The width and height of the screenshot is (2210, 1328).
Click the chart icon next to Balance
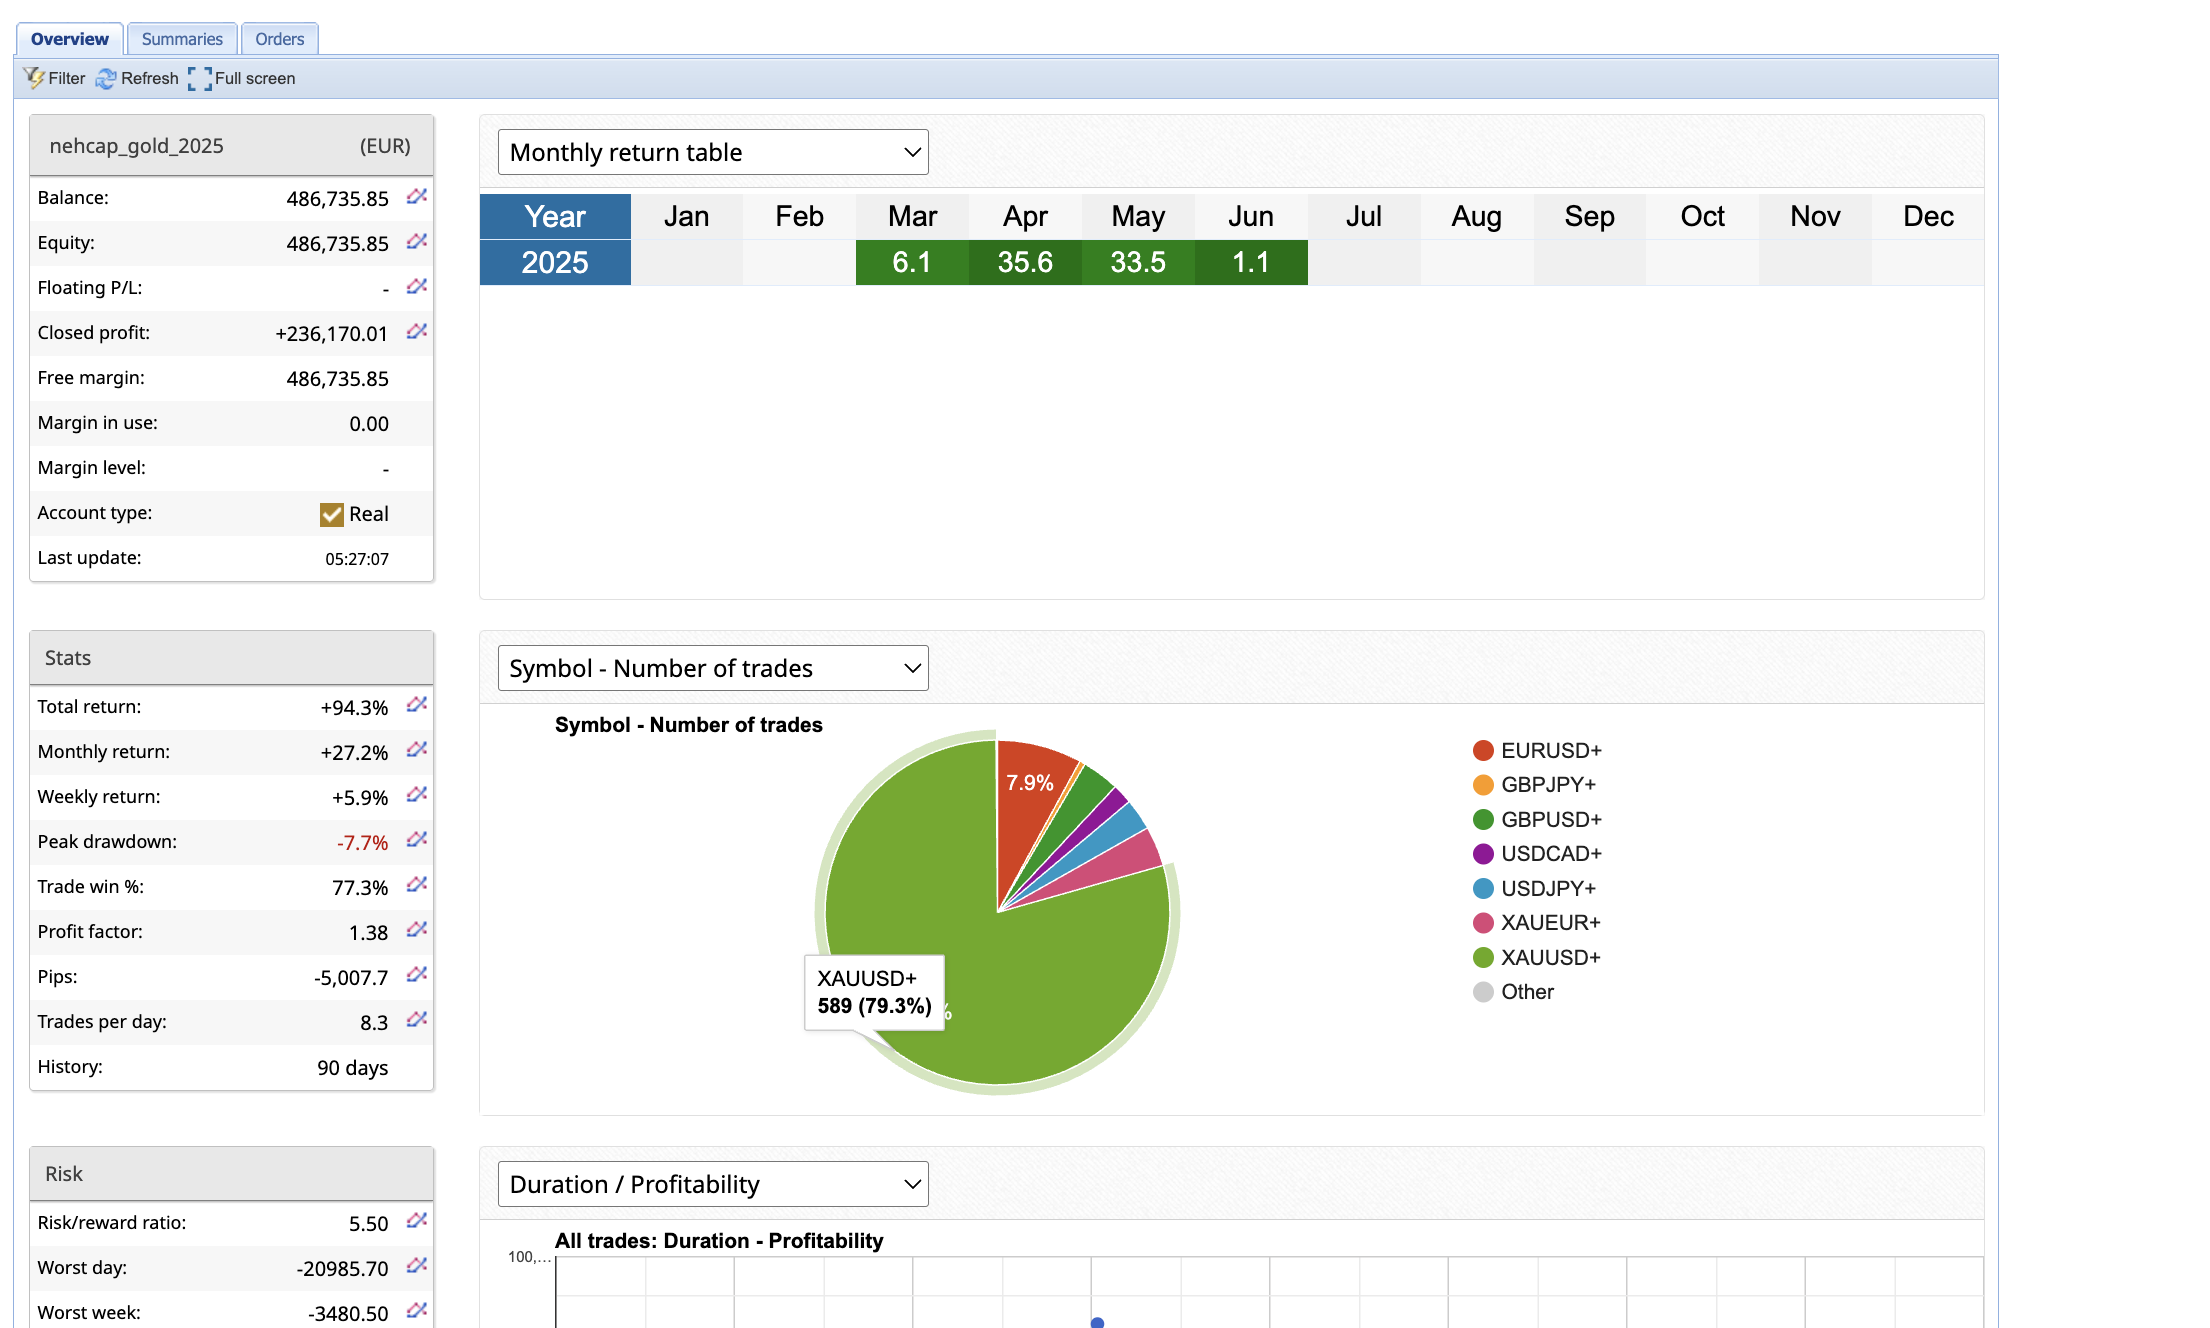click(417, 197)
